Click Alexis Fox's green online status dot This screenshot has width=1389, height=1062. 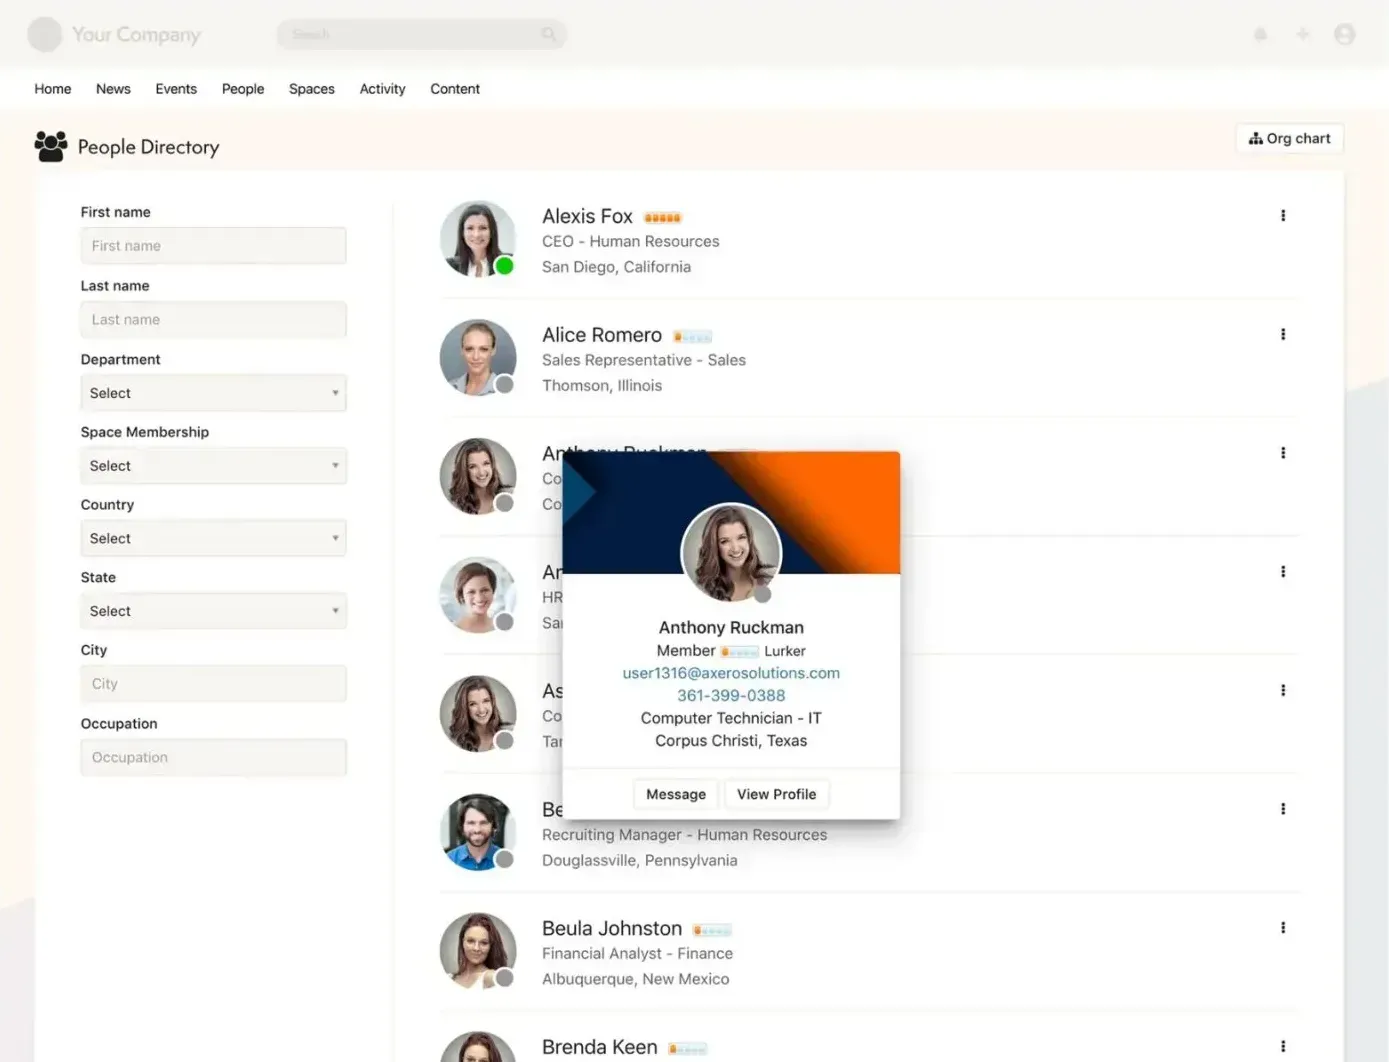[505, 266]
